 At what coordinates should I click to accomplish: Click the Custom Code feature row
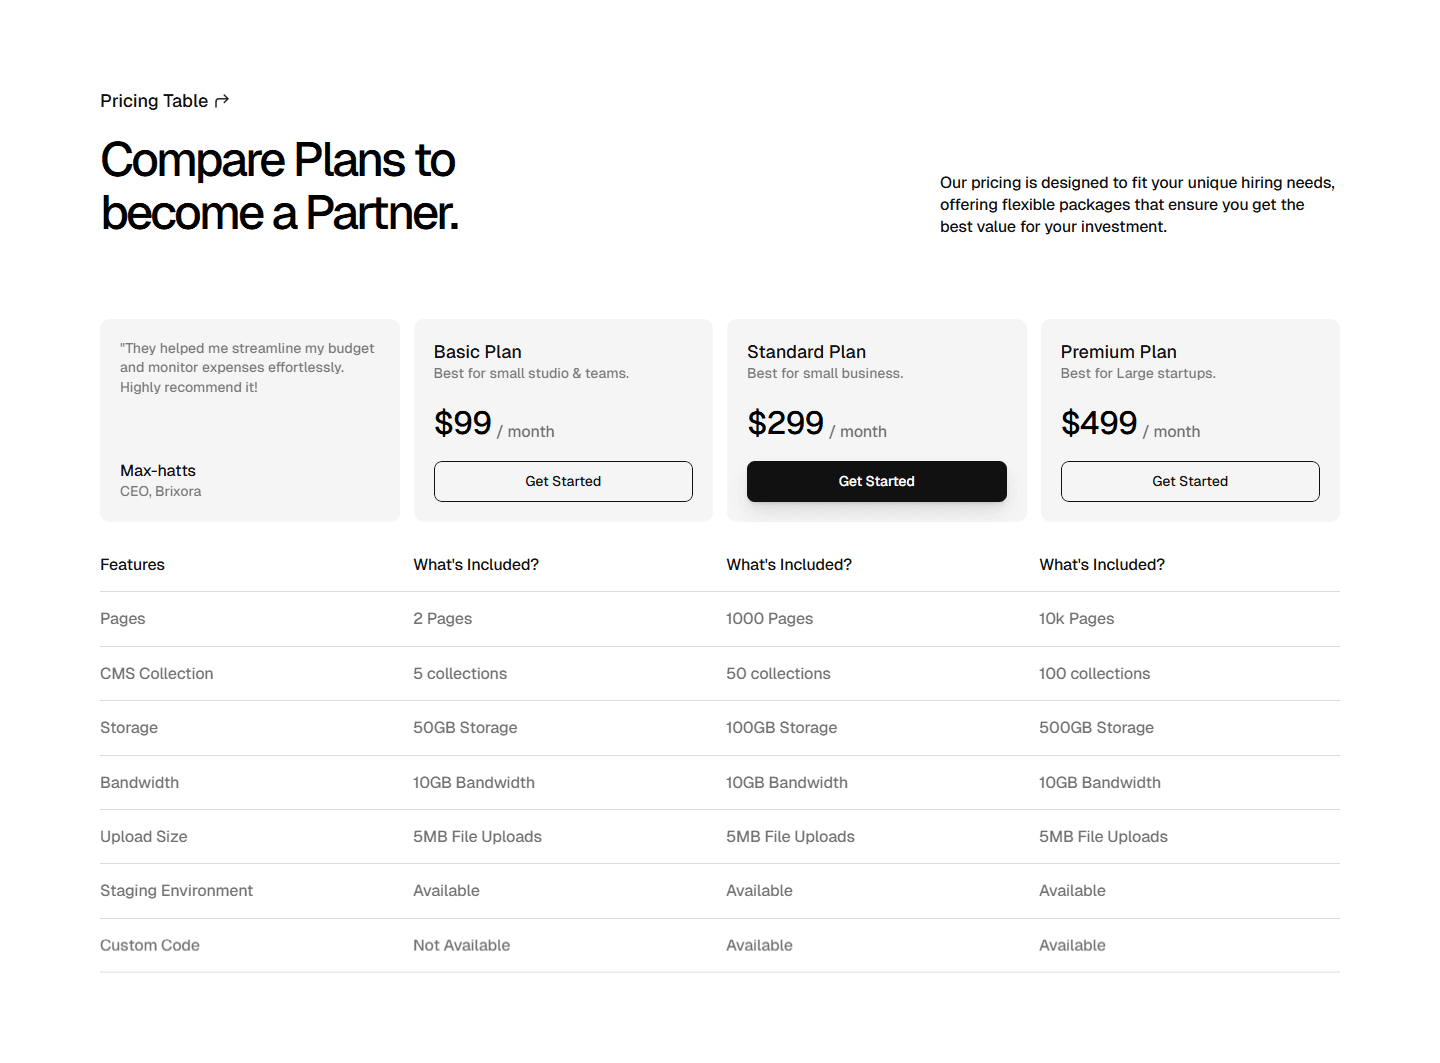149,945
